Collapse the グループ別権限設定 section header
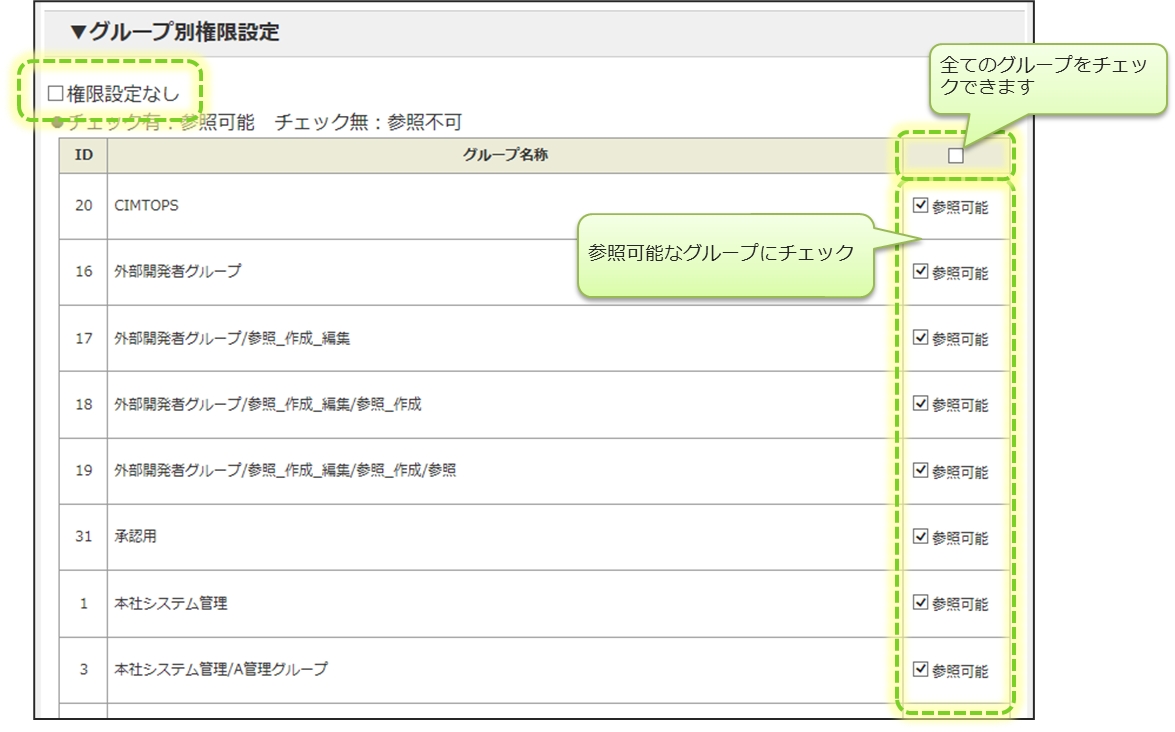1175x732 pixels. tap(174, 32)
